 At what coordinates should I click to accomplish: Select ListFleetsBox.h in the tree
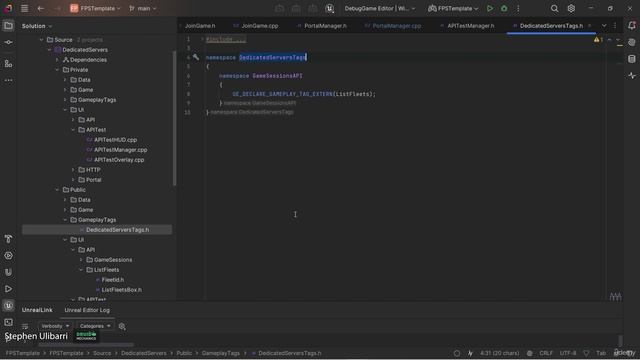(x=121, y=290)
